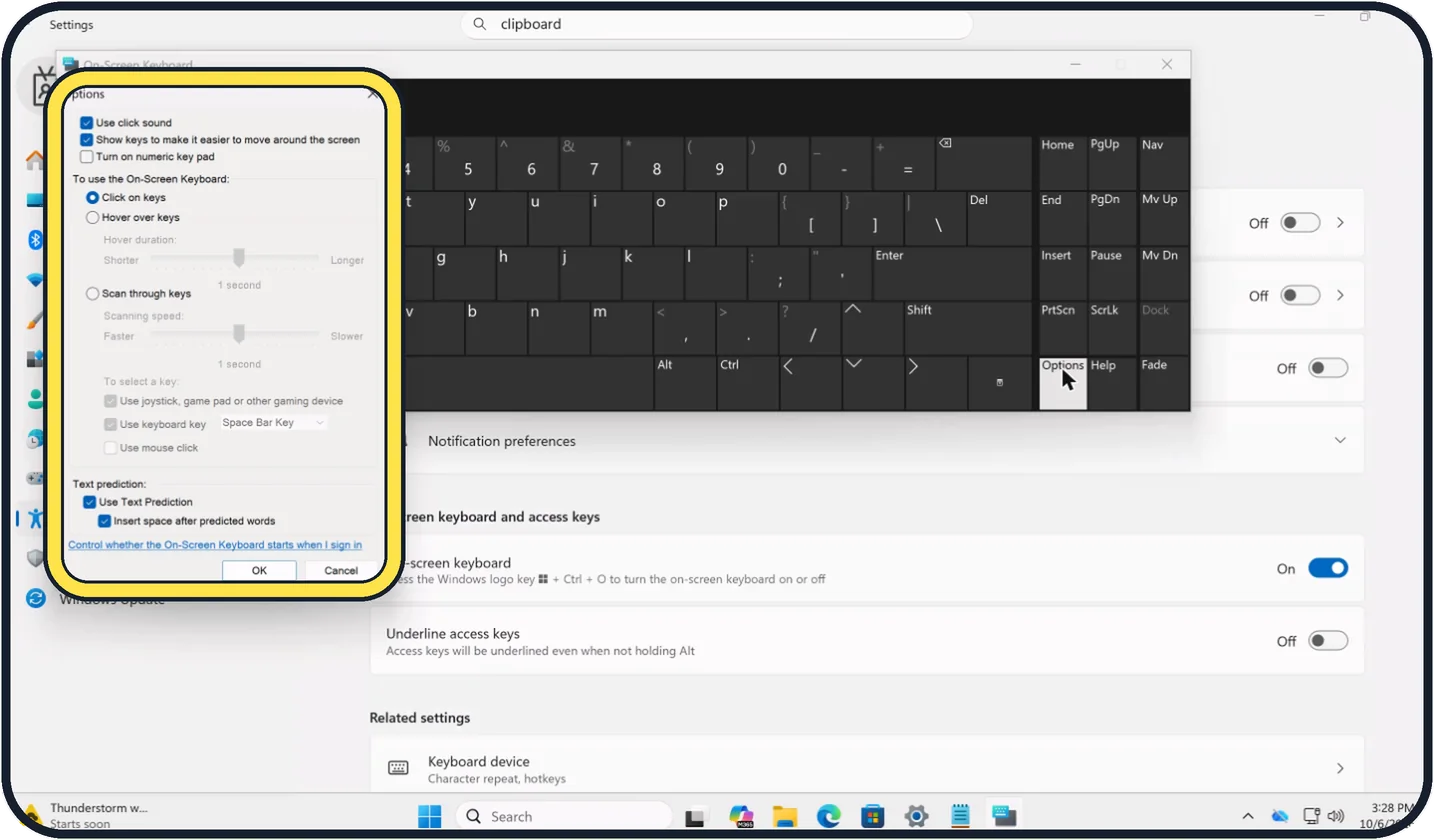Click the taskbar Search box
Viewport: 1434px width, 840px height.
[x=563, y=816]
